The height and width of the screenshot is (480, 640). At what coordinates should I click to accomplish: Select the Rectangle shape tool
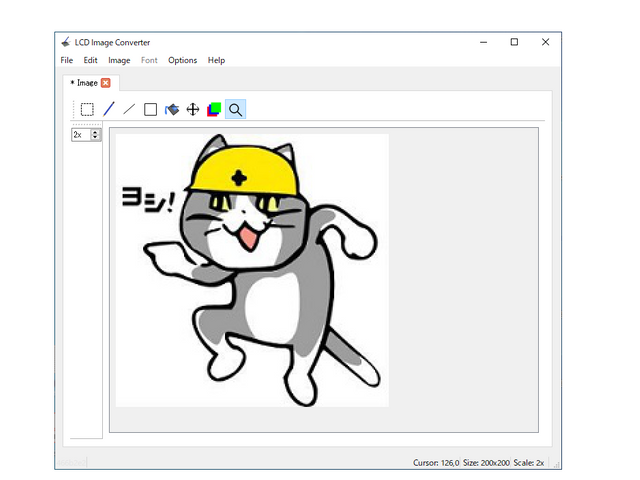click(x=151, y=109)
